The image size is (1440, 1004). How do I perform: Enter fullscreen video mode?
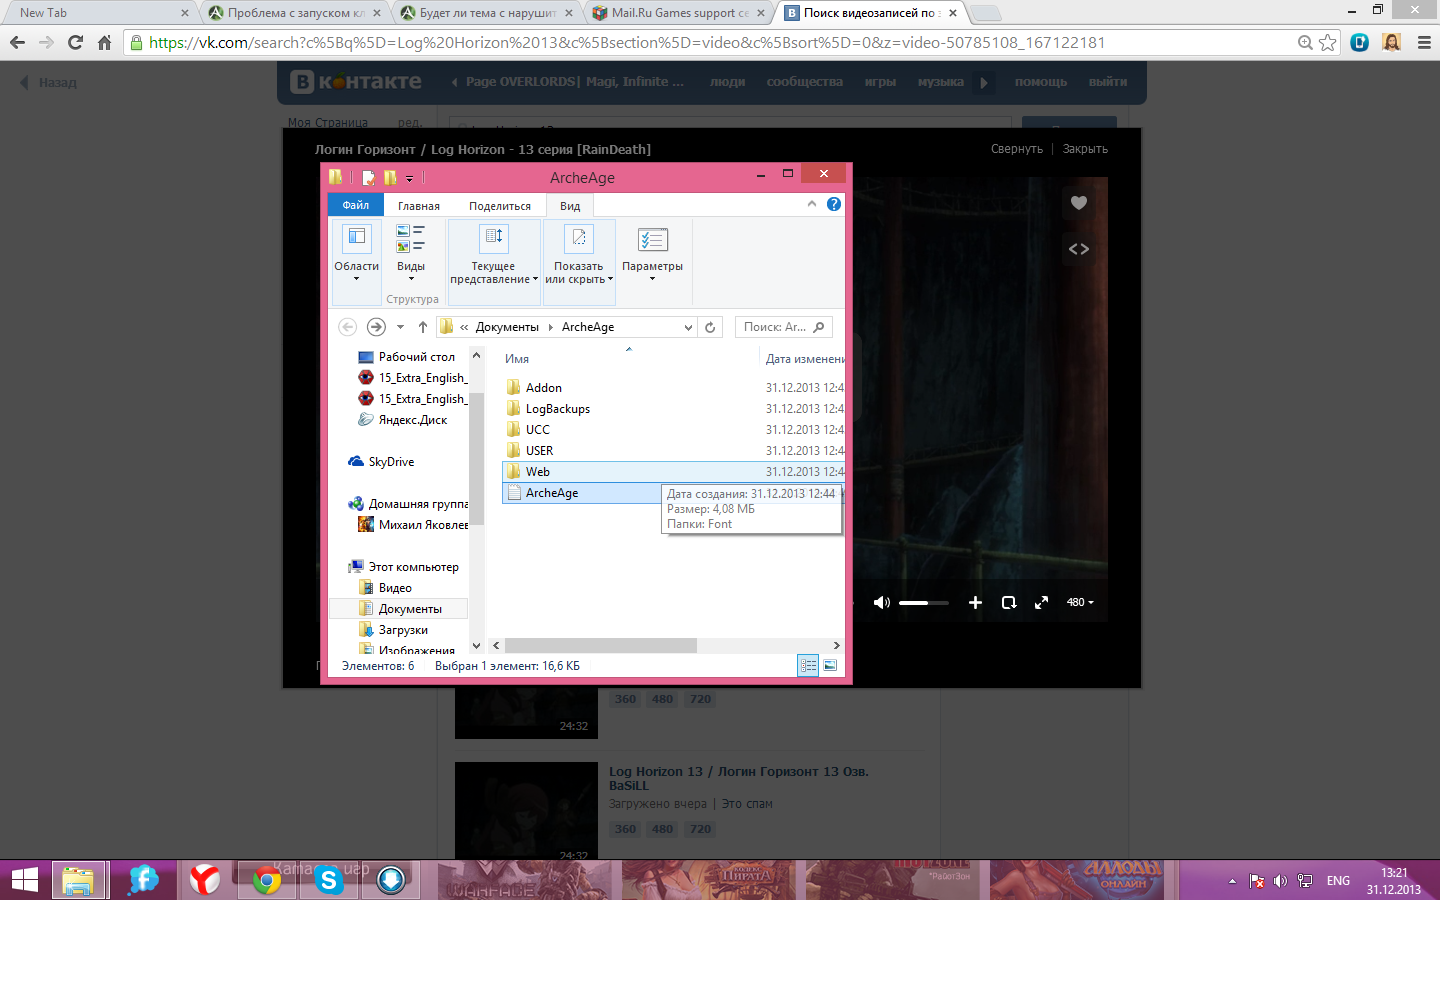(x=1041, y=603)
